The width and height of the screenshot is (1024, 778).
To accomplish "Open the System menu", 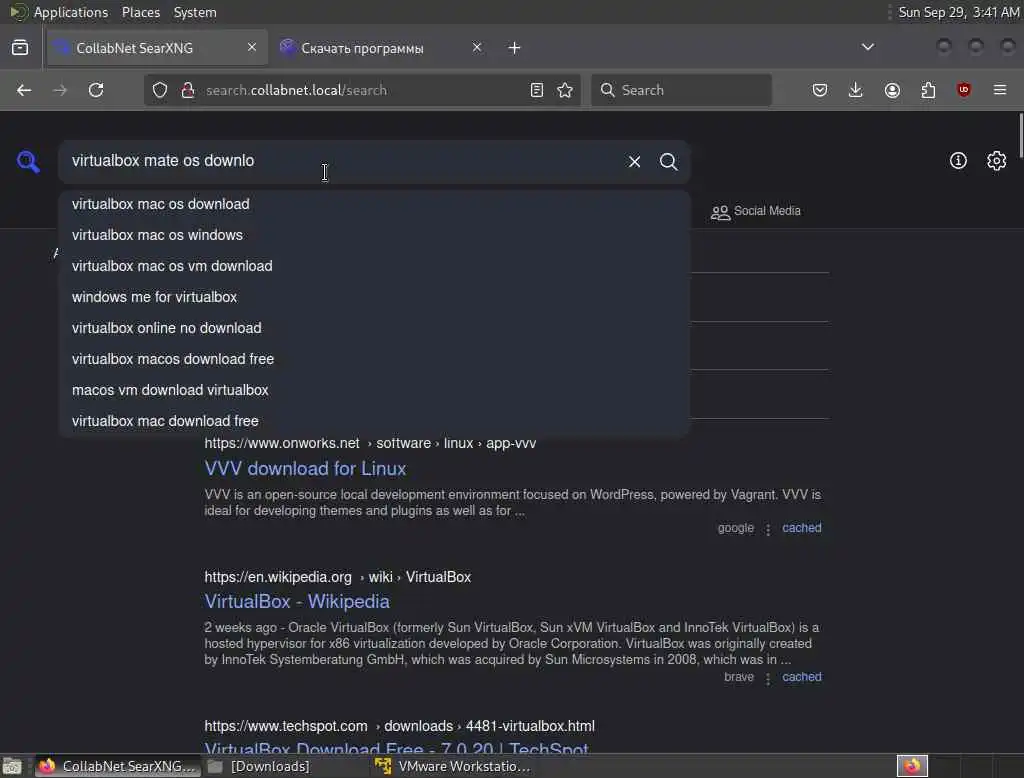I will (x=195, y=12).
